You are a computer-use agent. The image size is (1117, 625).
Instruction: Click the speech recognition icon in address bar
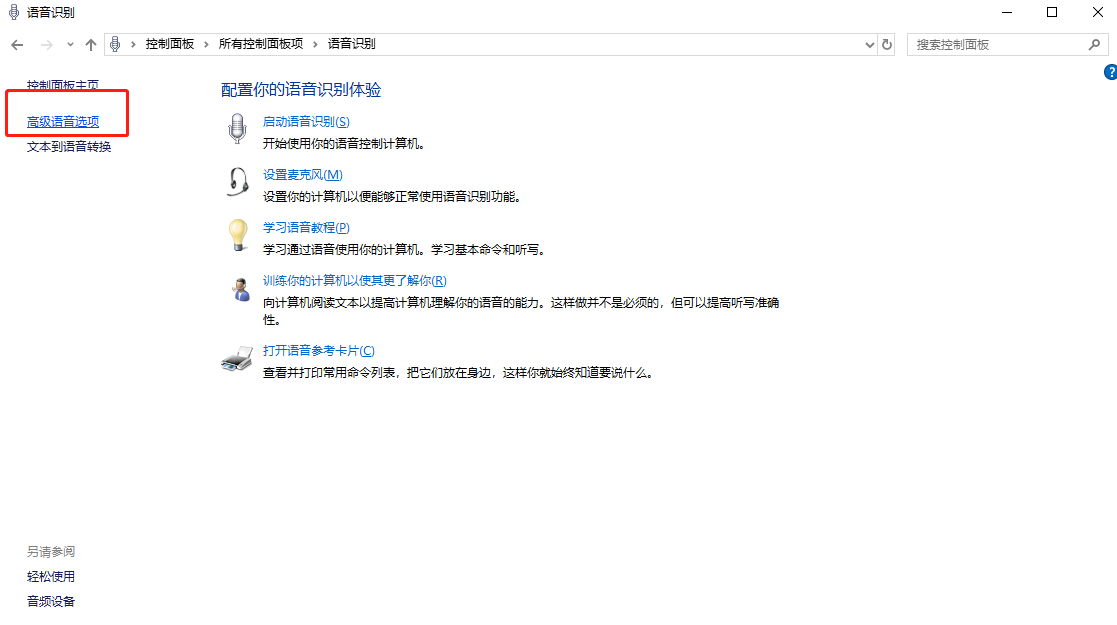[115, 44]
